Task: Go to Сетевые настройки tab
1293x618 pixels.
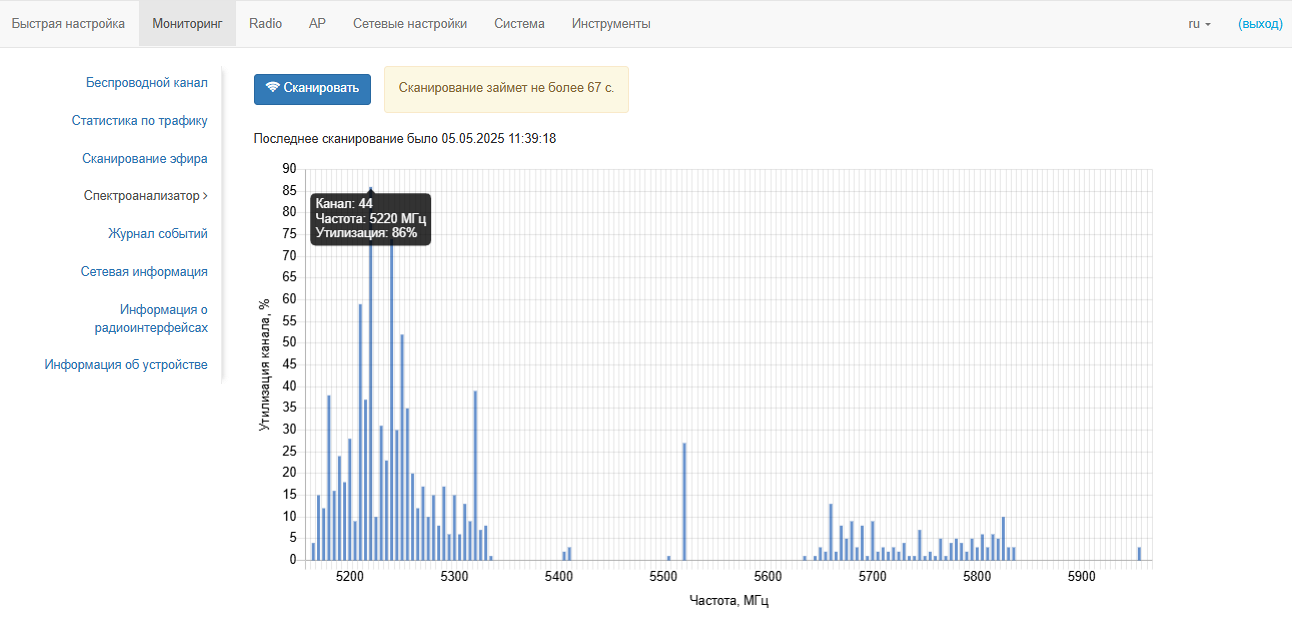Action: tap(410, 23)
